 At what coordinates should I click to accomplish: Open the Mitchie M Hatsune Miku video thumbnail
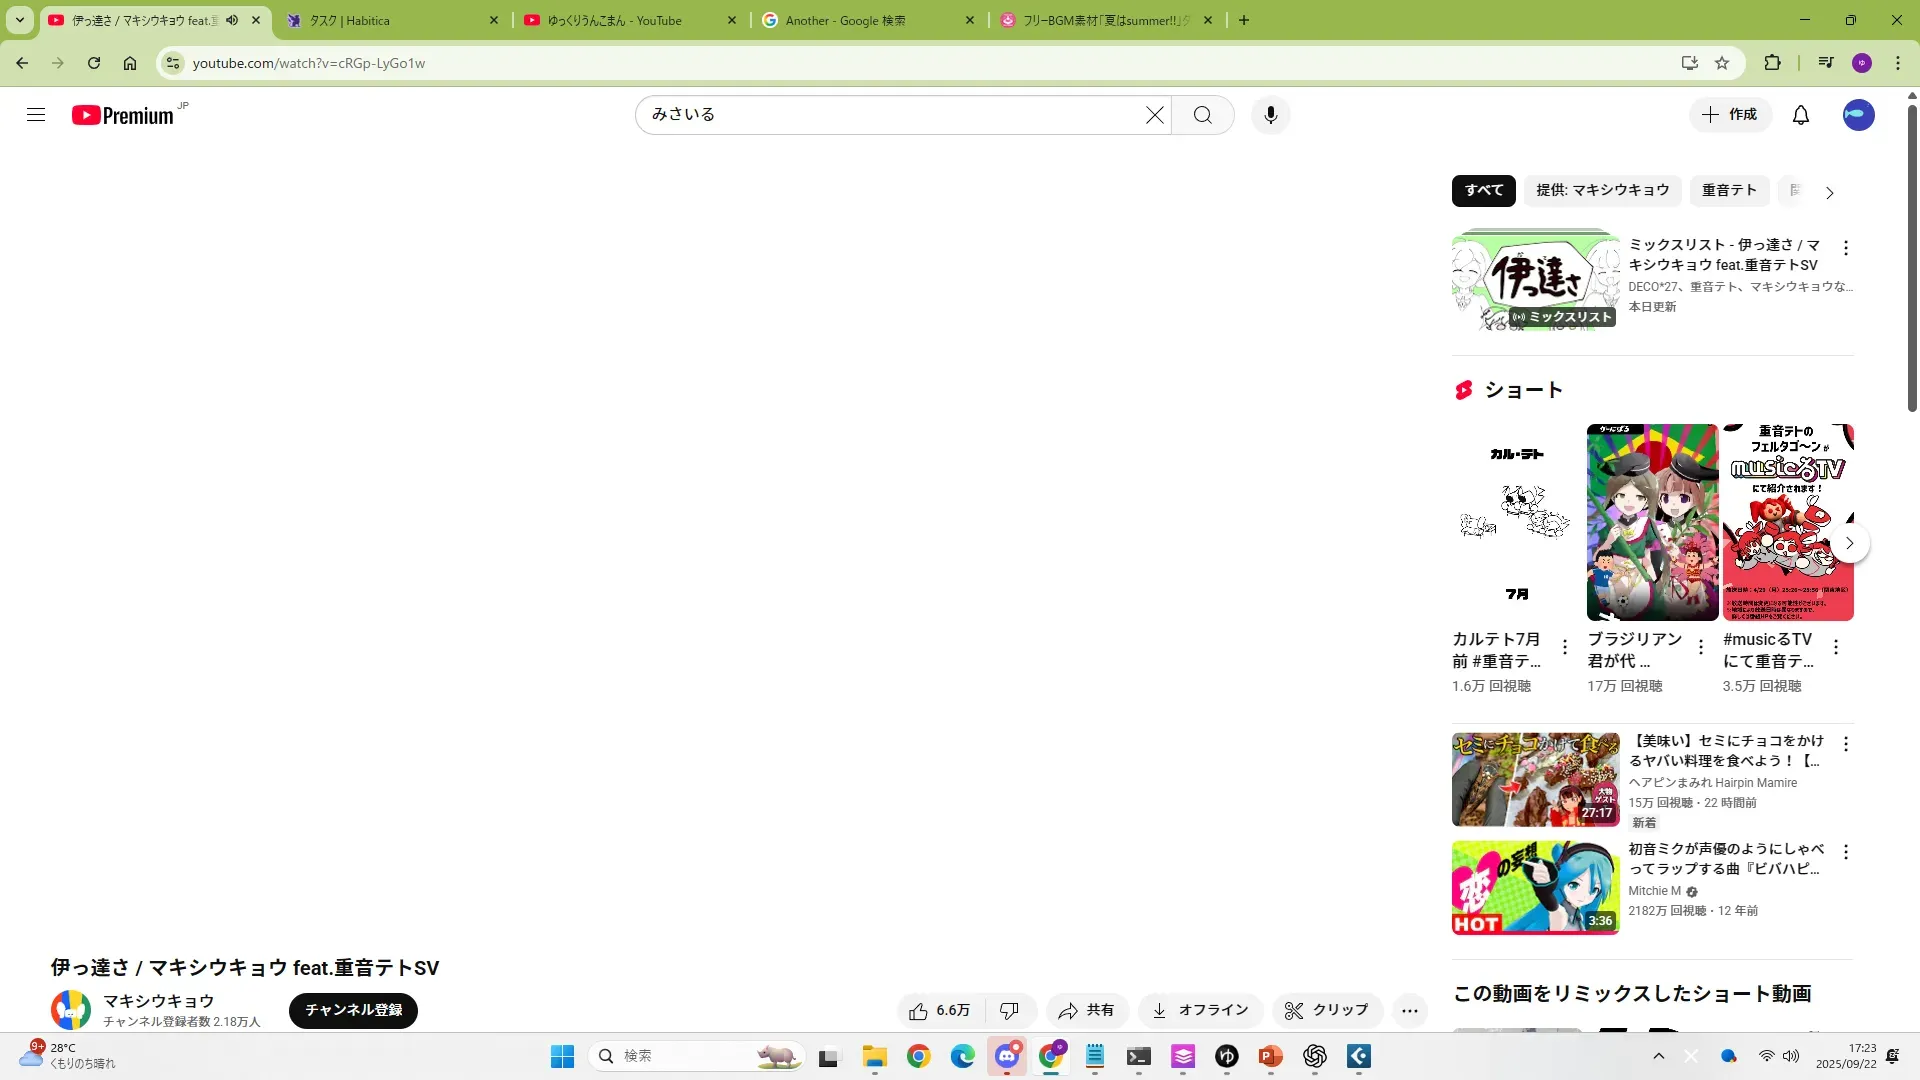pyautogui.click(x=1535, y=887)
